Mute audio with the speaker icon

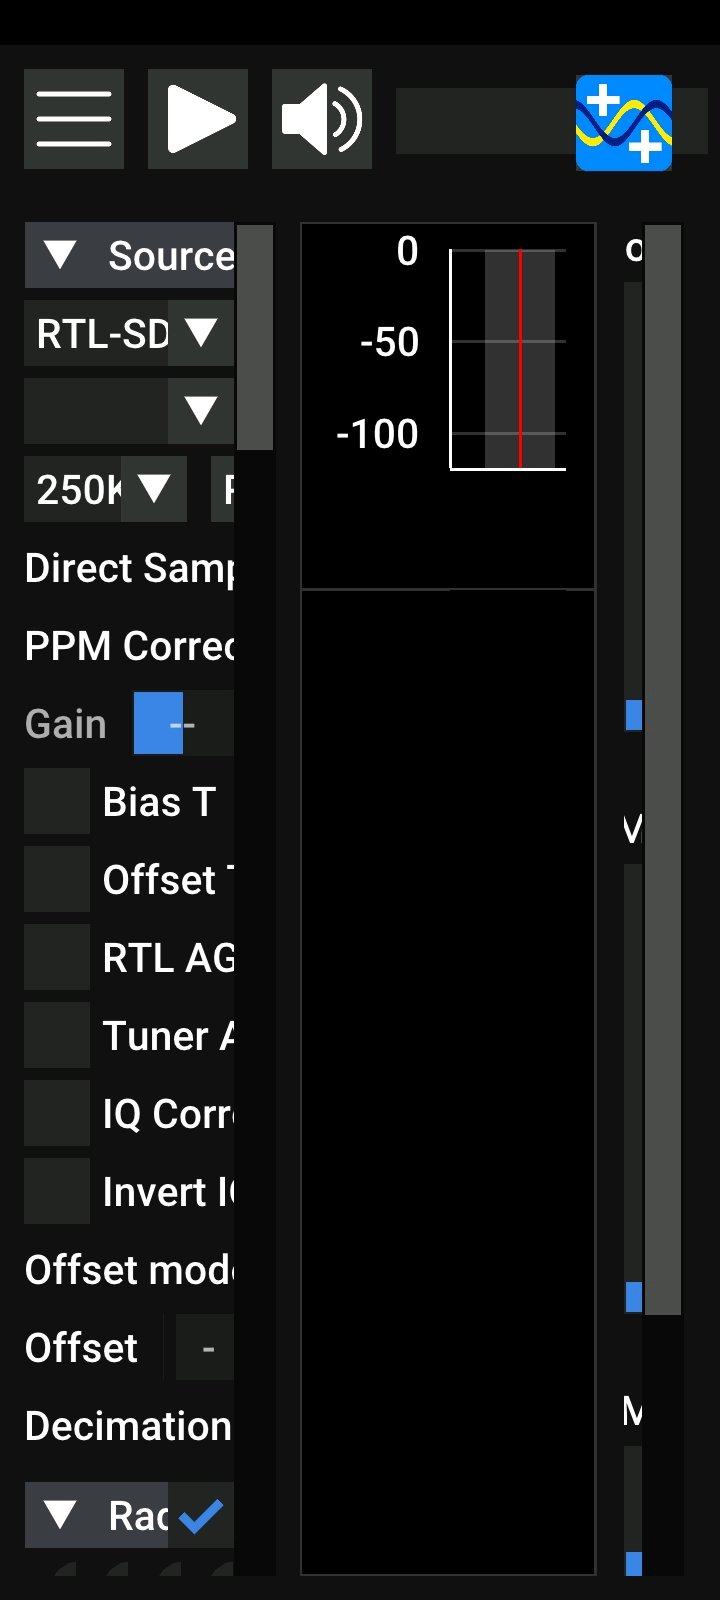point(322,119)
